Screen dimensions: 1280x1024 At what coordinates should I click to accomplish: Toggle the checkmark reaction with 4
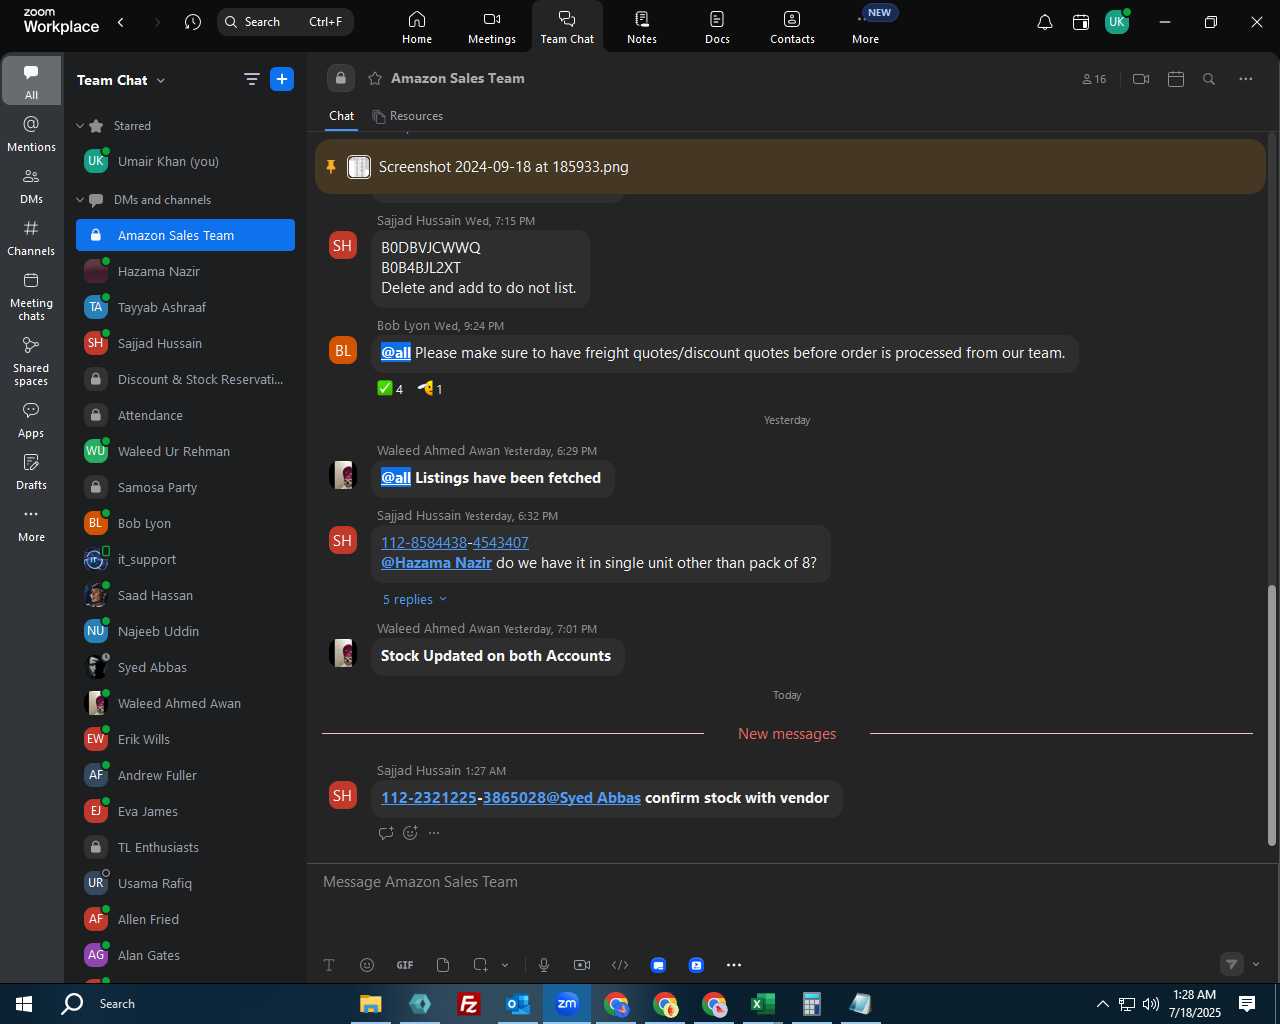pyautogui.click(x=390, y=389)
